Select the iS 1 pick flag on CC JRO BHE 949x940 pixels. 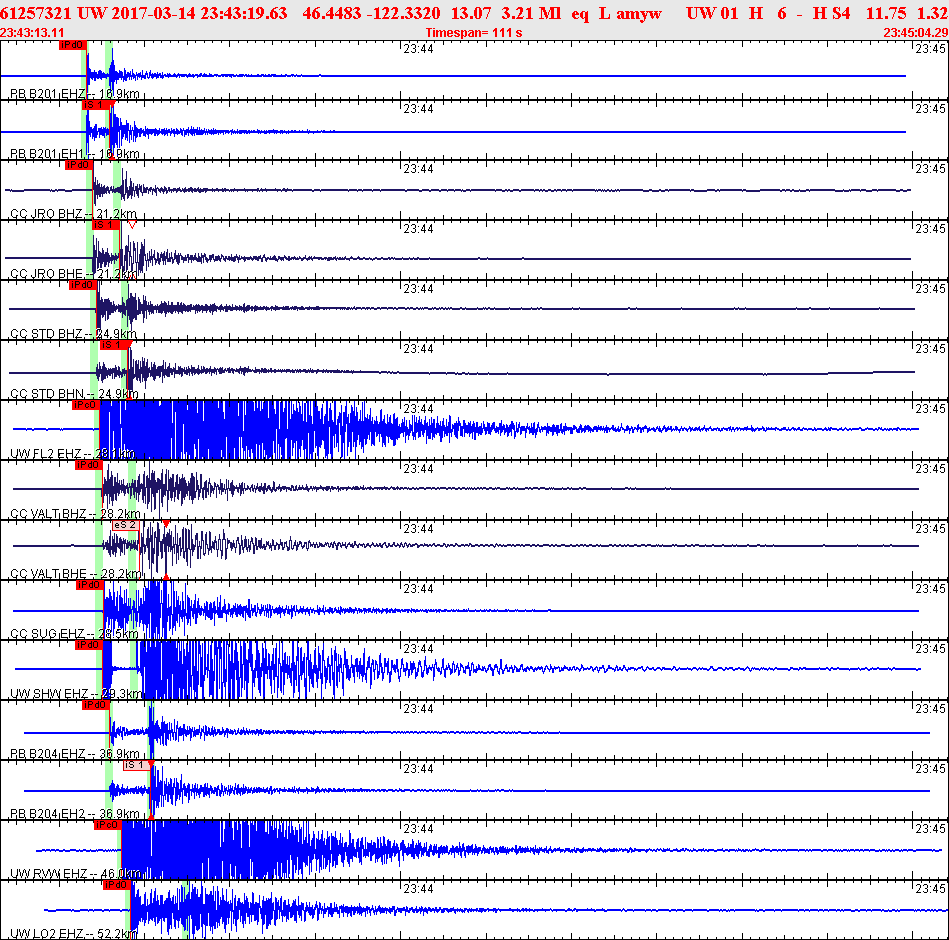click(105, 225)
